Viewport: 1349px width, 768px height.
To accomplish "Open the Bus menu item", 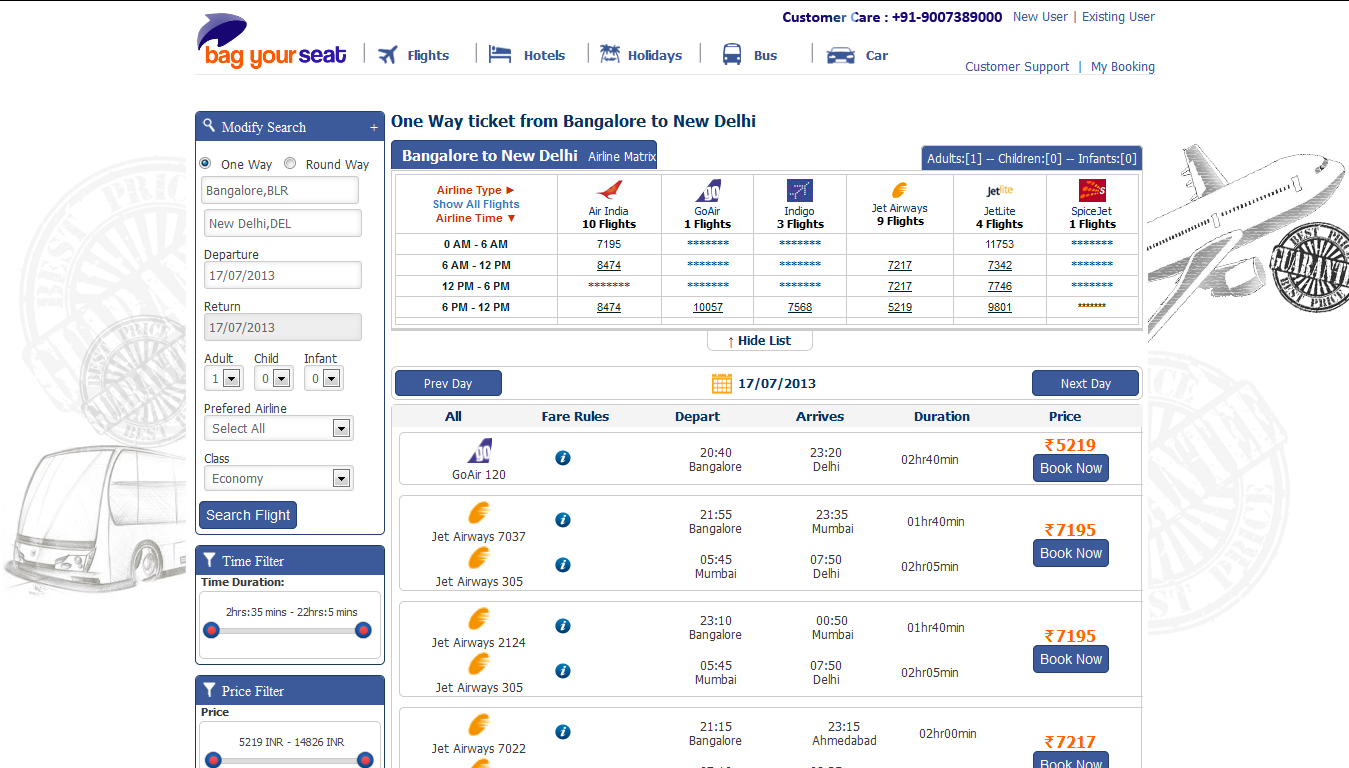I will 766,56.
